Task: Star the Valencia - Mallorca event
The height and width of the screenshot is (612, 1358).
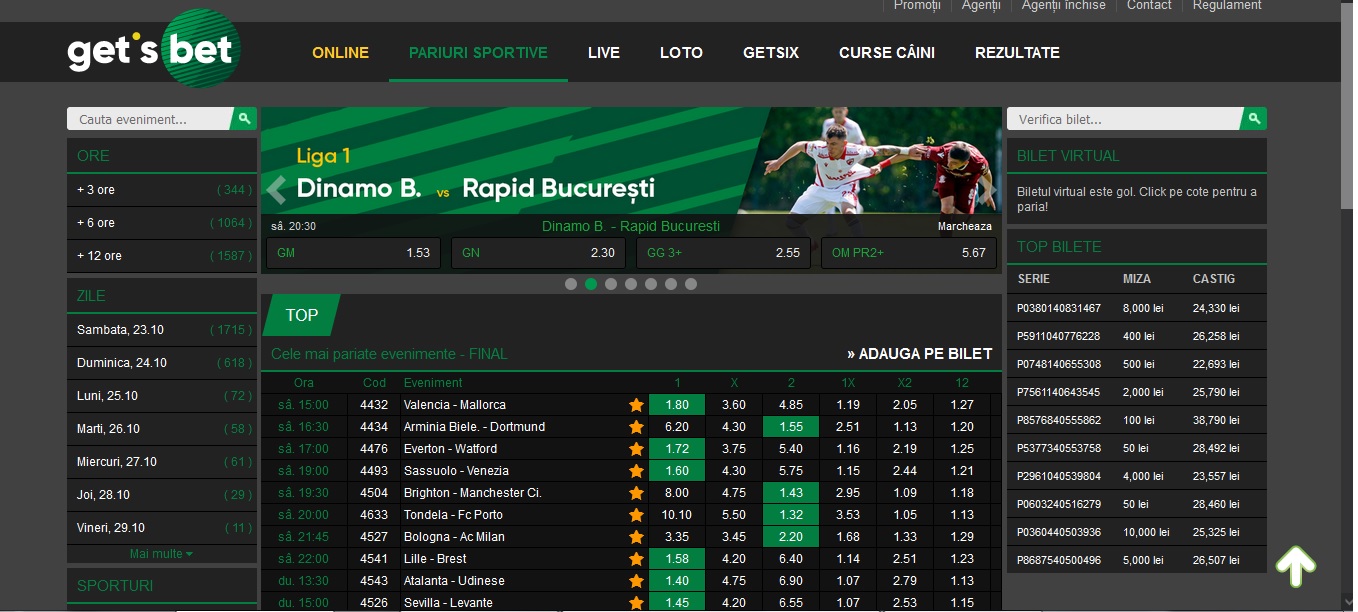Action: (x=636, y=405)
